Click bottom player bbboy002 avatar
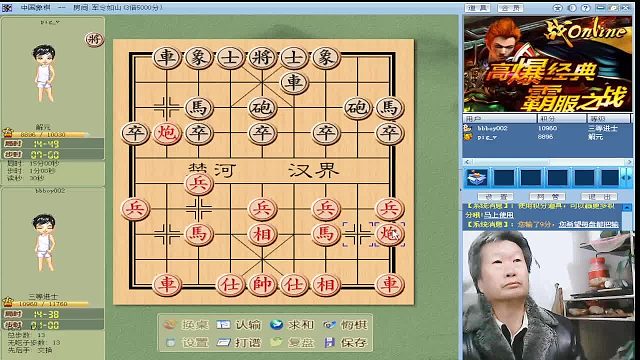Viewport: 640px width, 360px height. coord(44,242)
